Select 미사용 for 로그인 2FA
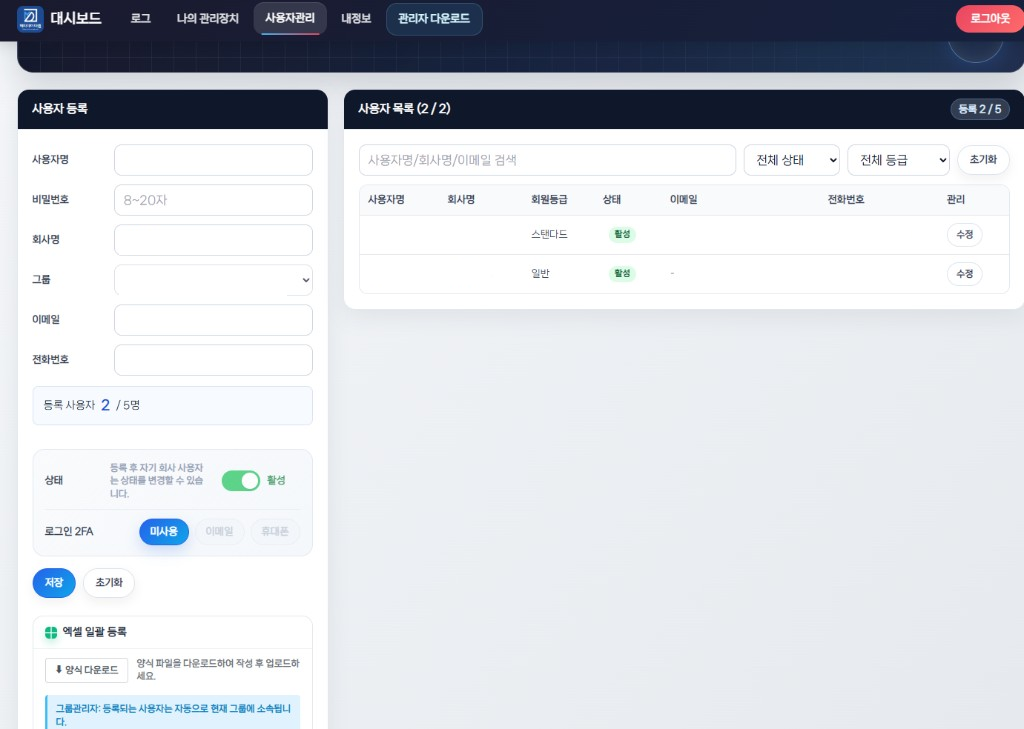 point(164,532)
